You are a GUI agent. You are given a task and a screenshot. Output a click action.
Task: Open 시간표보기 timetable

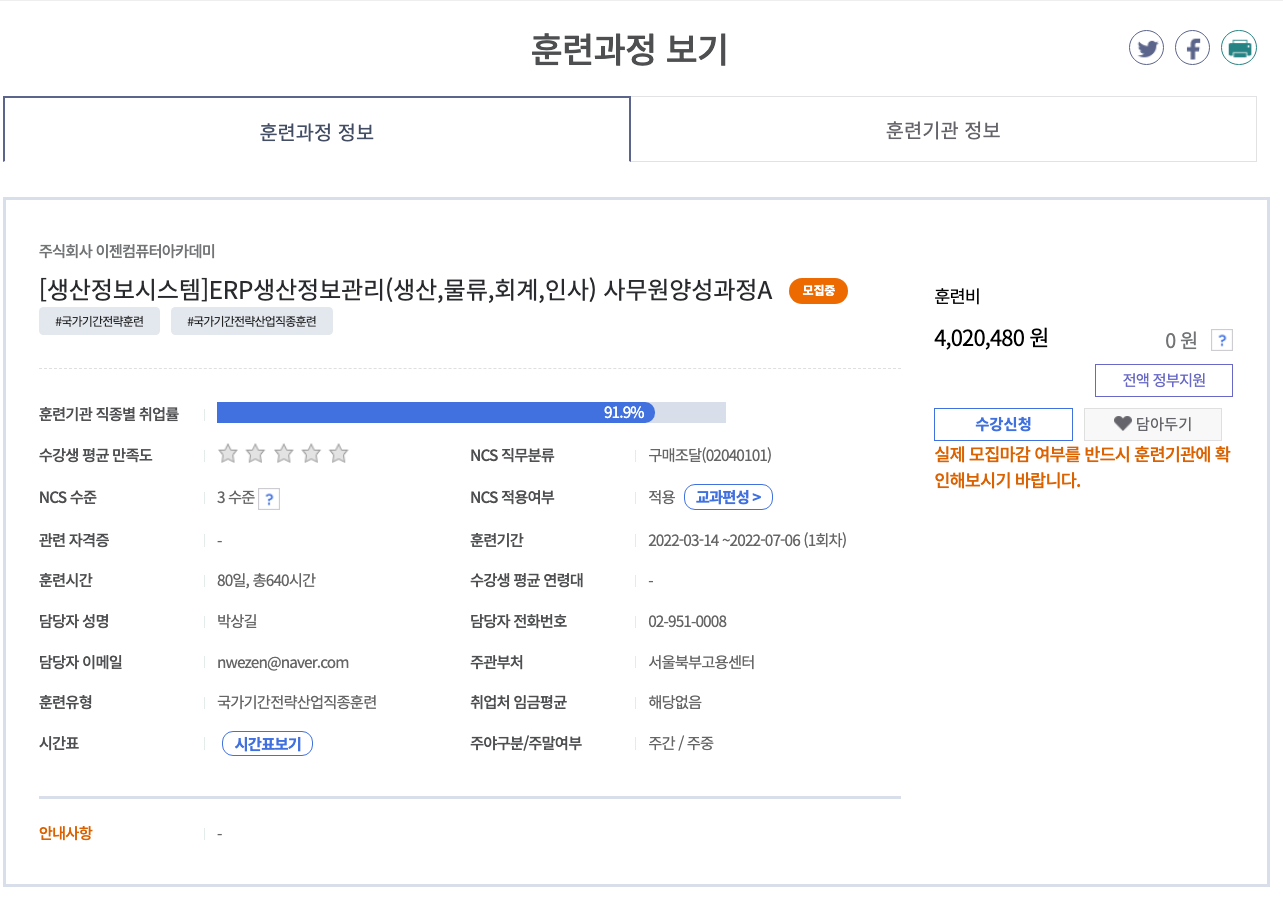point(267,744)
